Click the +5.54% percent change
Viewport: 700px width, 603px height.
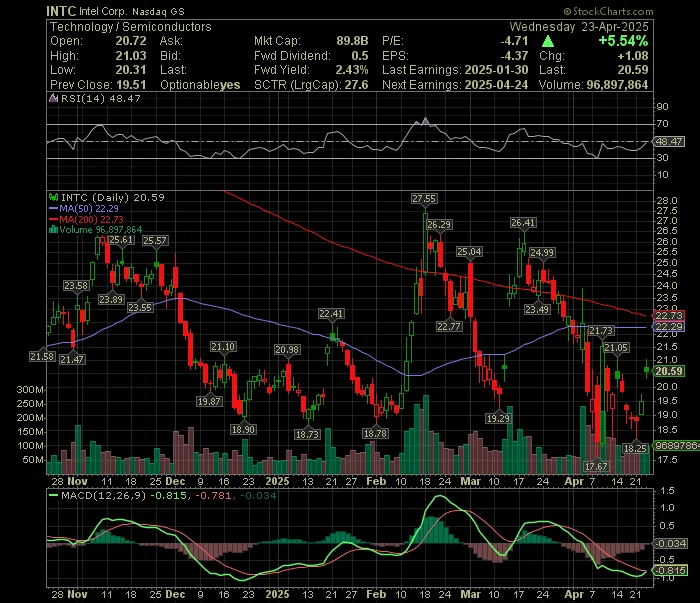coord(623,41)
